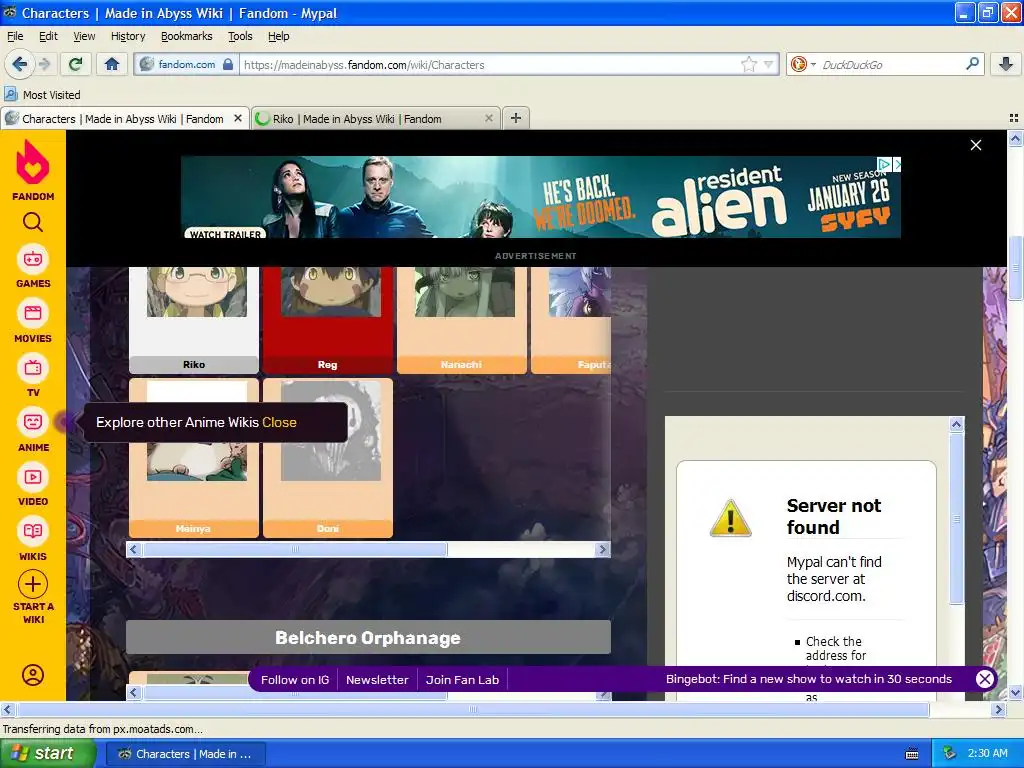This screenshot has height=768, width=1024.
Task: Close the Bingebot purple banner
Action: coord(985,679)
